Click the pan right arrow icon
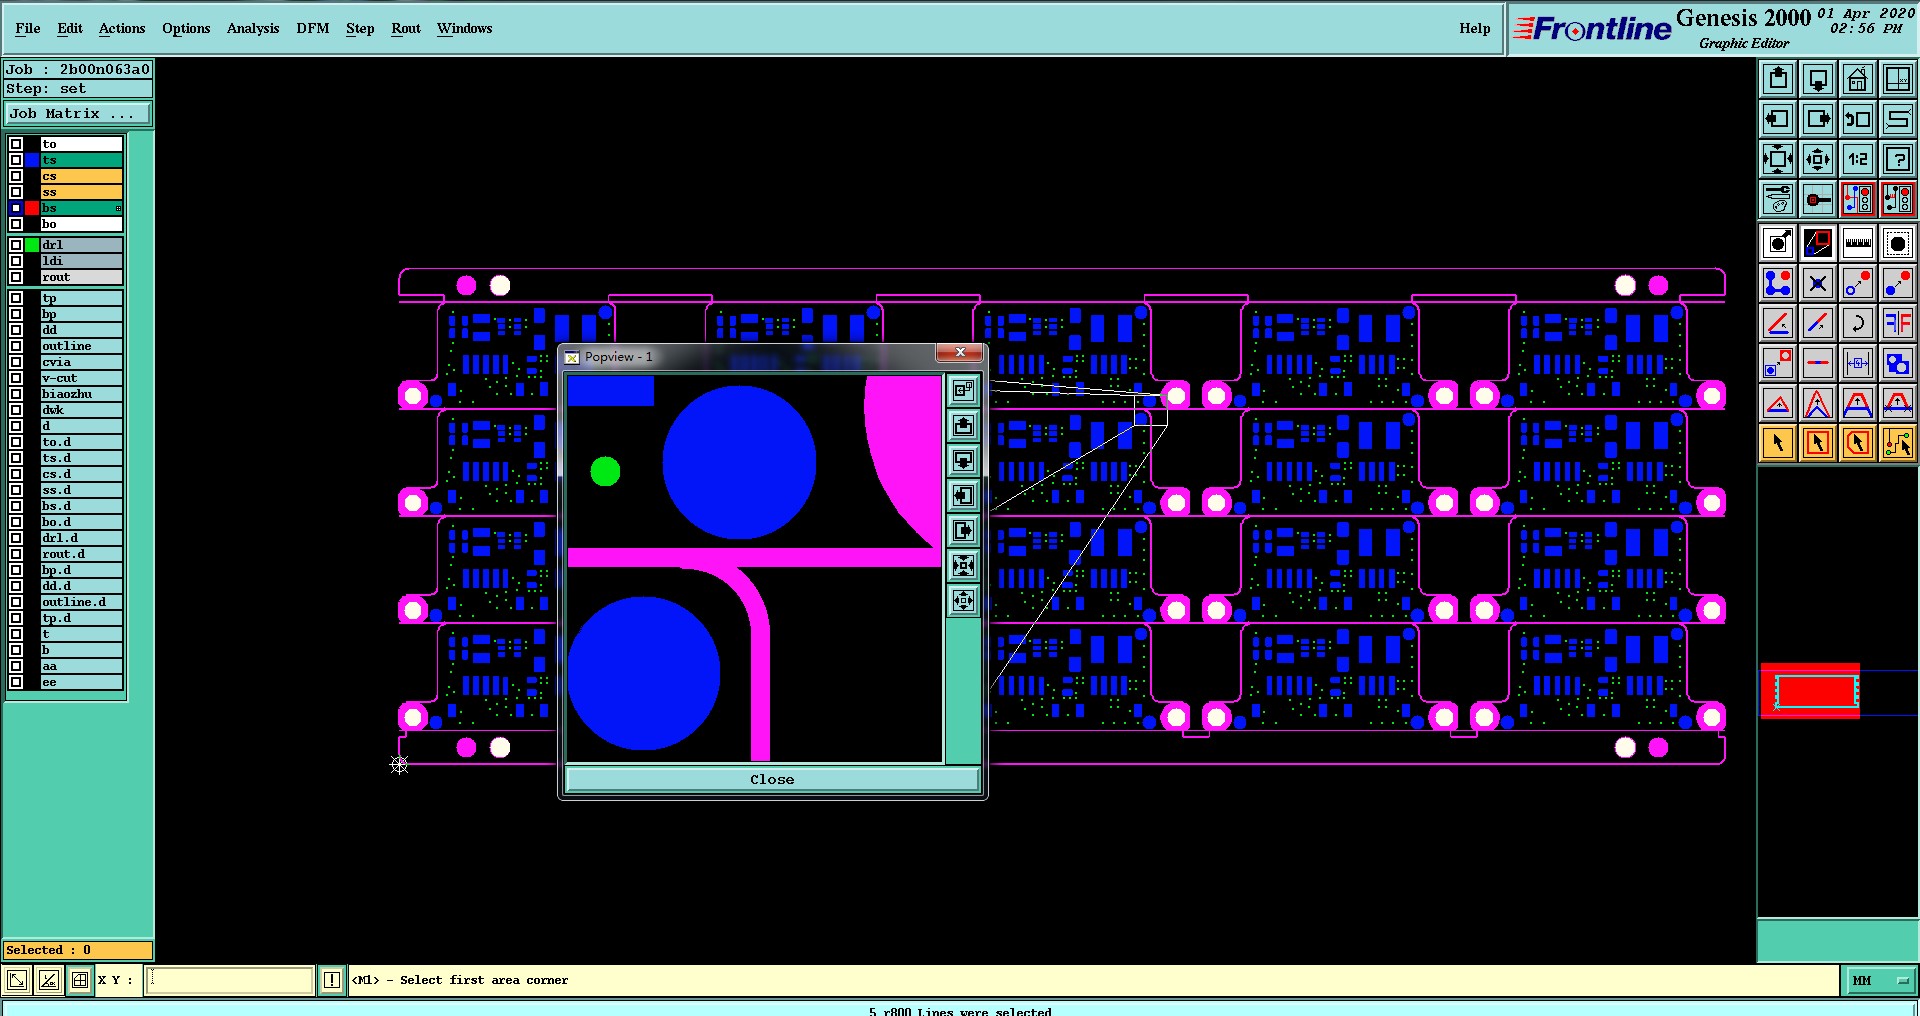The image size is (1920, 1016). point(1818,119)
